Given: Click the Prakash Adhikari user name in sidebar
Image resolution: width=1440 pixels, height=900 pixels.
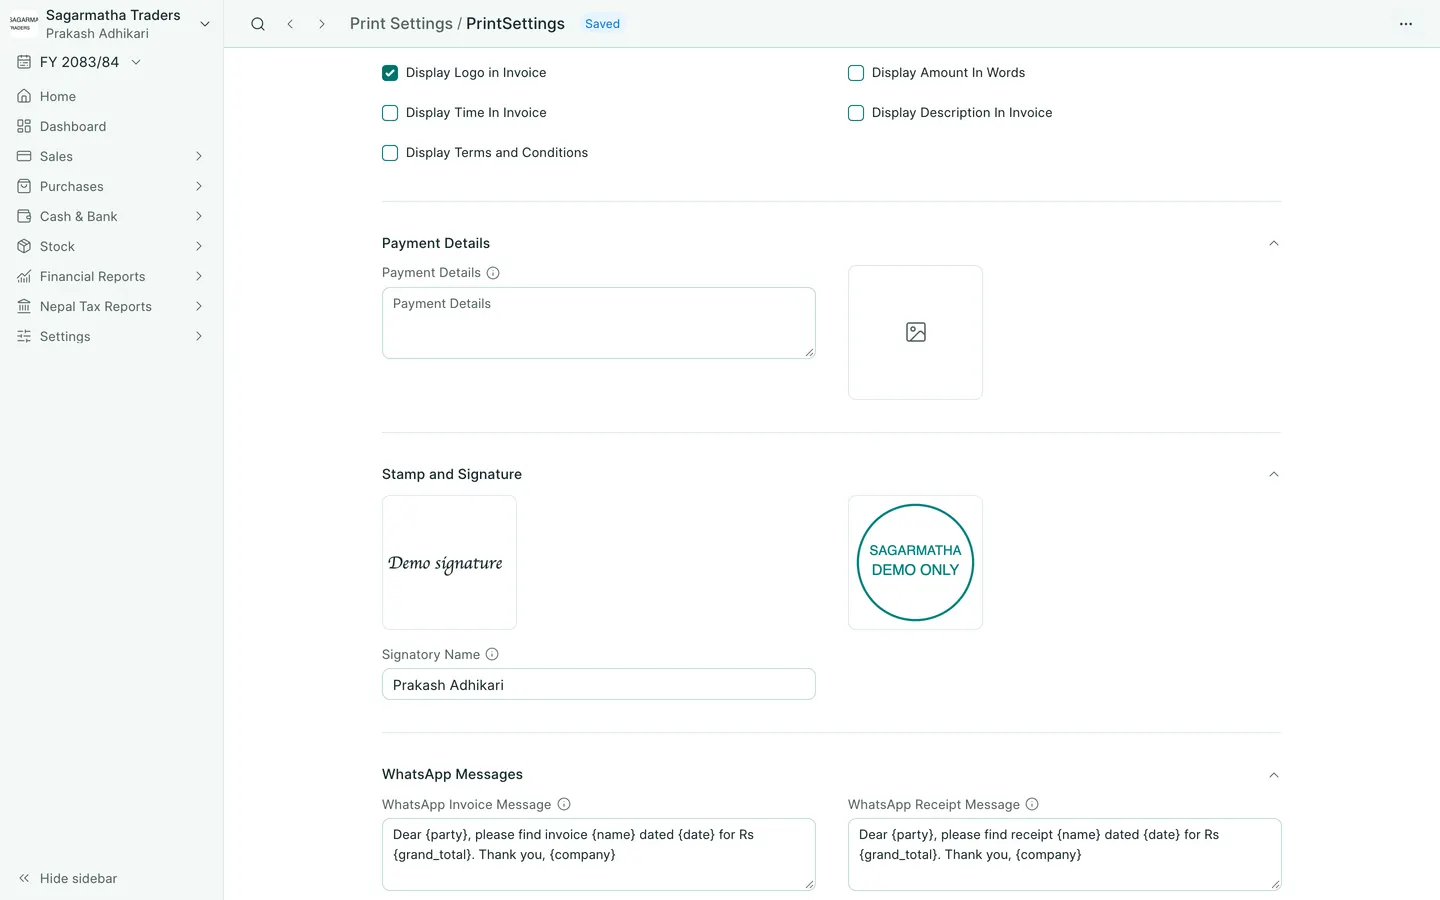Looking at the screenshot, I should (97, 34).
